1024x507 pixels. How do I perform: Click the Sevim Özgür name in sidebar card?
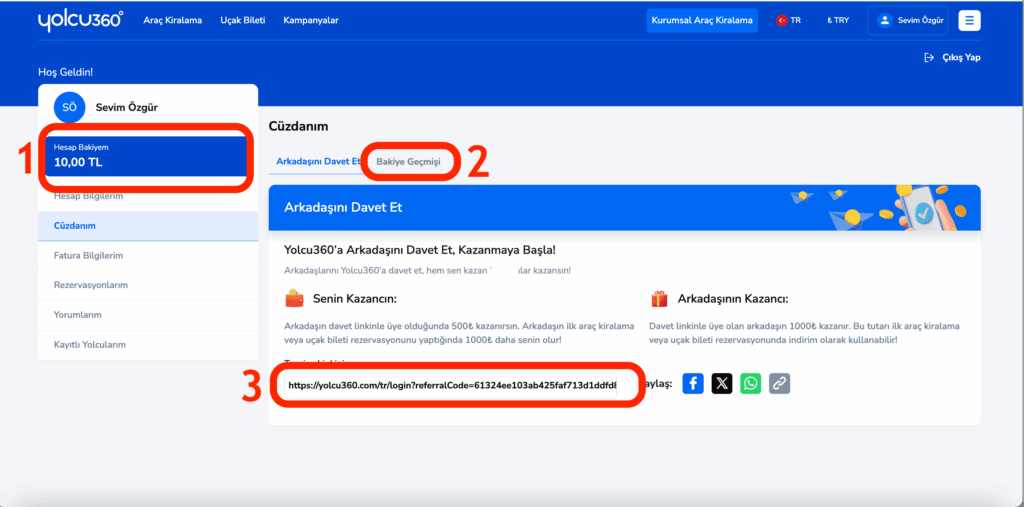click(x=127, y=107)
